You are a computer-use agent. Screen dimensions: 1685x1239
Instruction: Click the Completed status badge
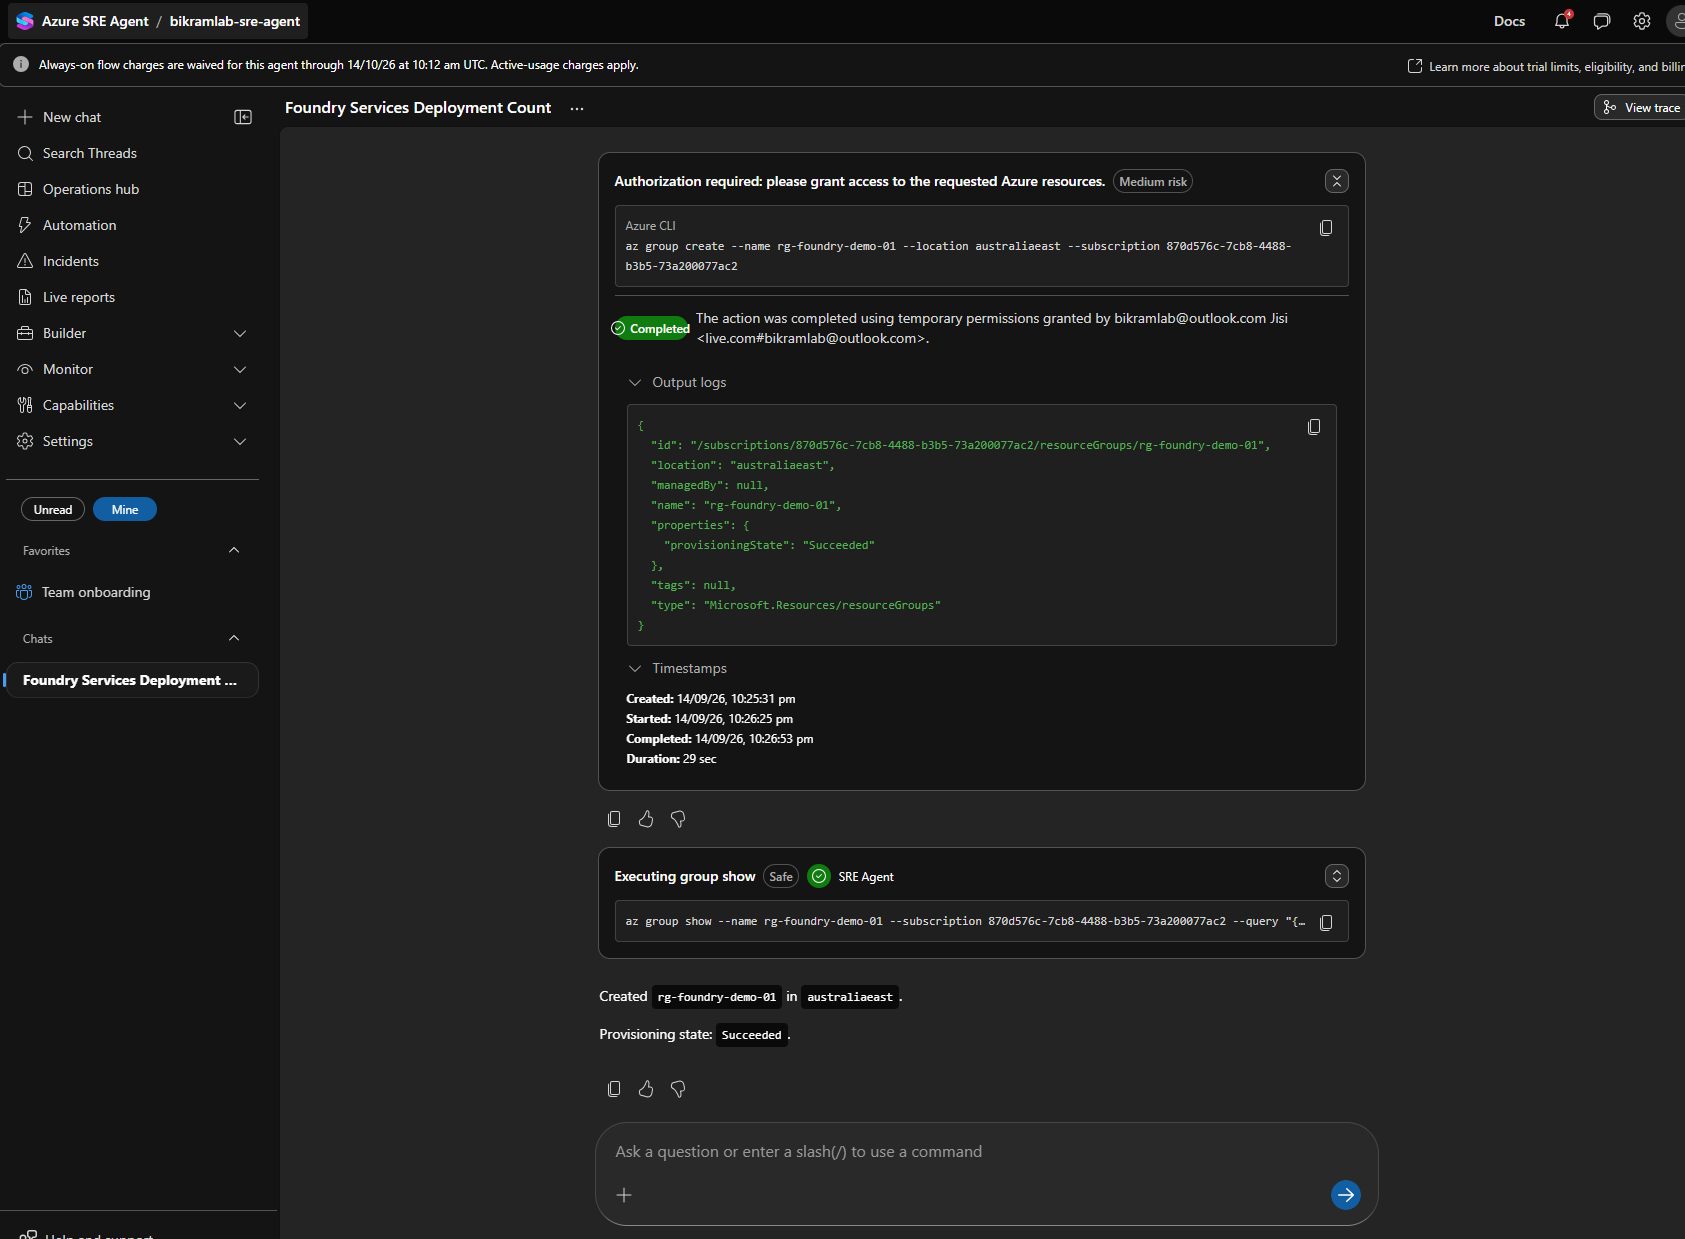(650, 328)
